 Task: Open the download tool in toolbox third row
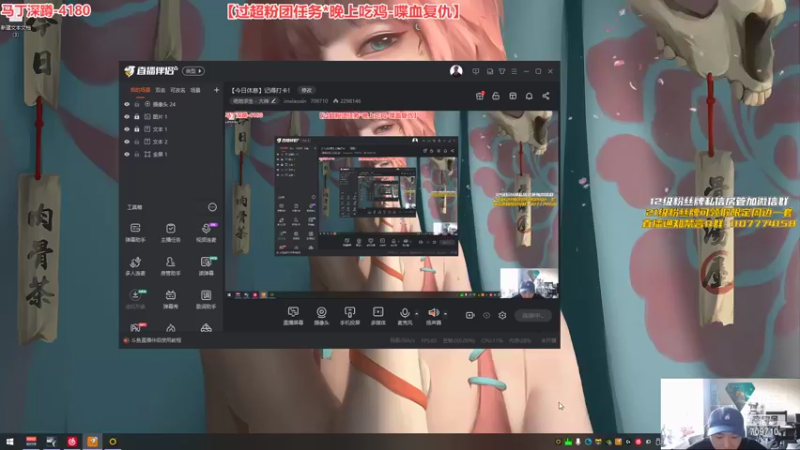(135, 299)
